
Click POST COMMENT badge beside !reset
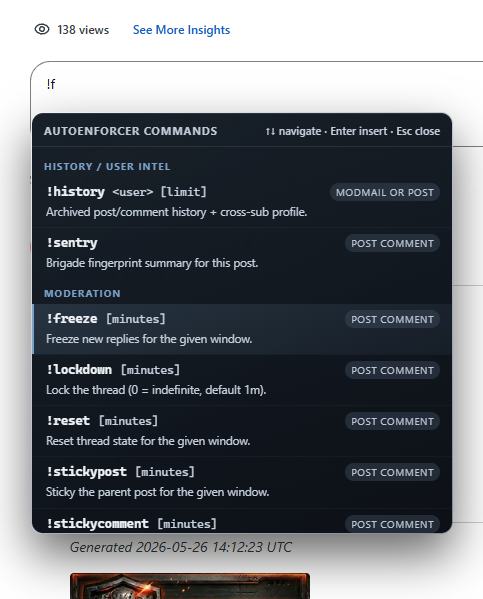[392, 421]
